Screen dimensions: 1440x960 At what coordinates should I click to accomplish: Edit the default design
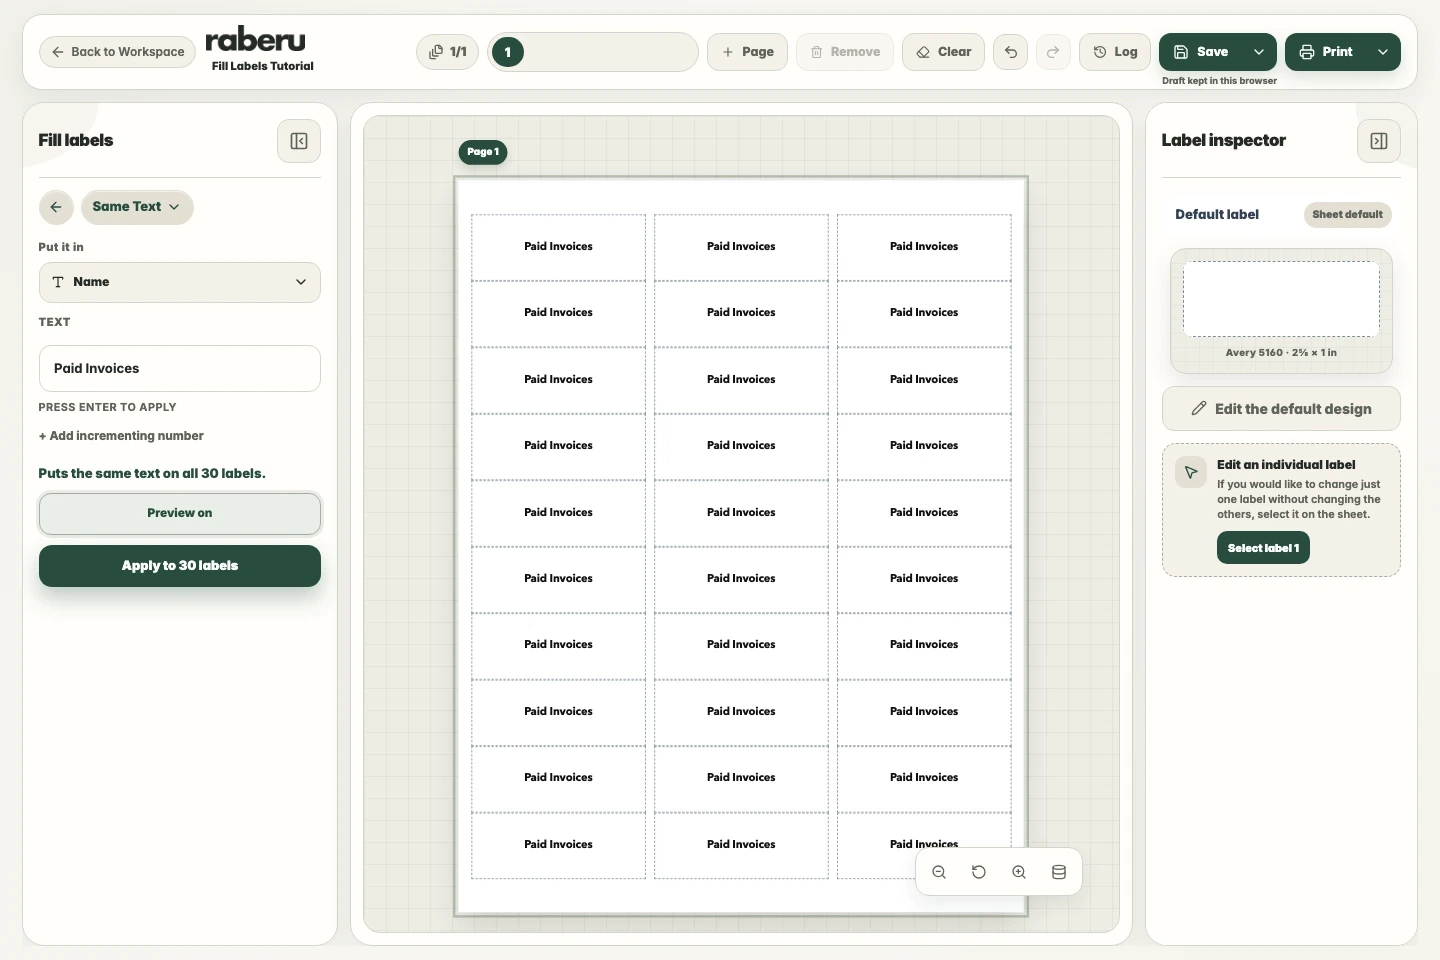[x=1281, y=409]
